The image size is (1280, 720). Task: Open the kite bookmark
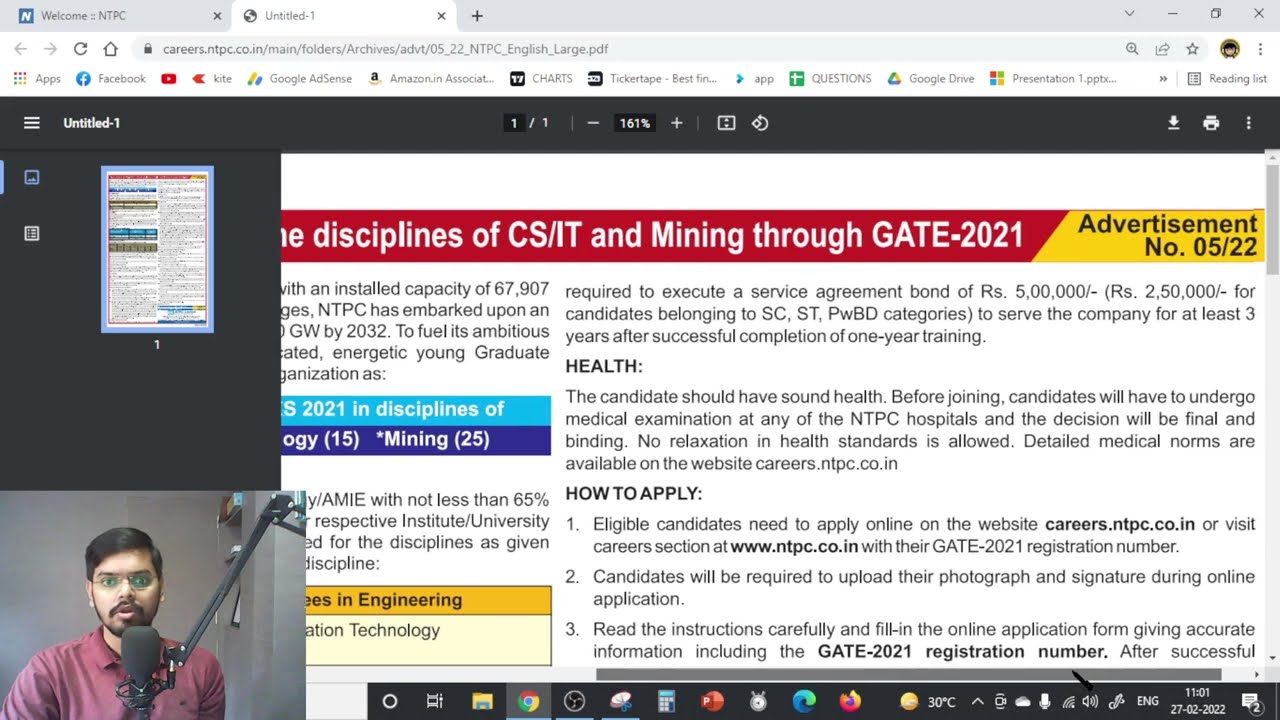(211, 78)
